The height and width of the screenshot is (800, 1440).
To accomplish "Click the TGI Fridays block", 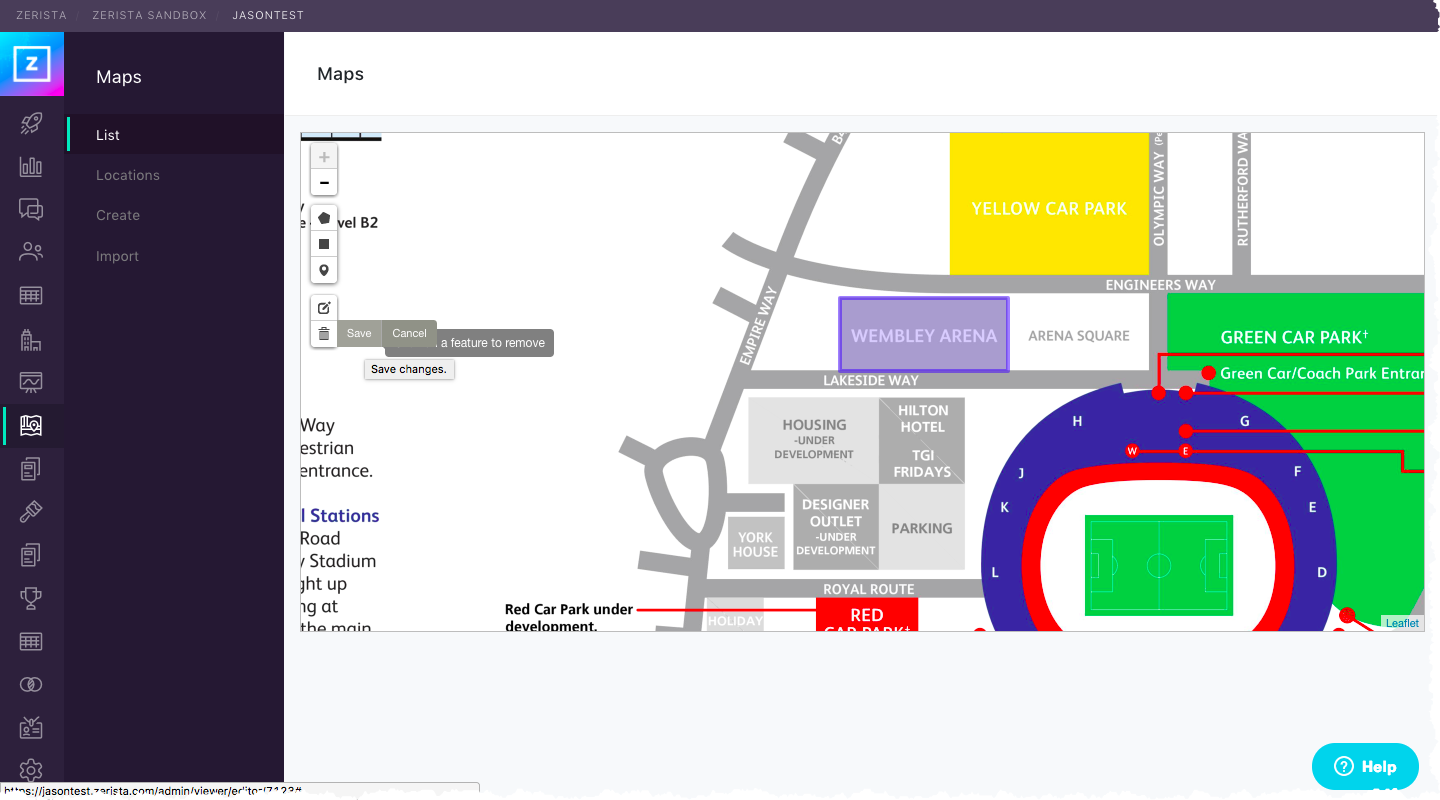I will coord(922,463).
